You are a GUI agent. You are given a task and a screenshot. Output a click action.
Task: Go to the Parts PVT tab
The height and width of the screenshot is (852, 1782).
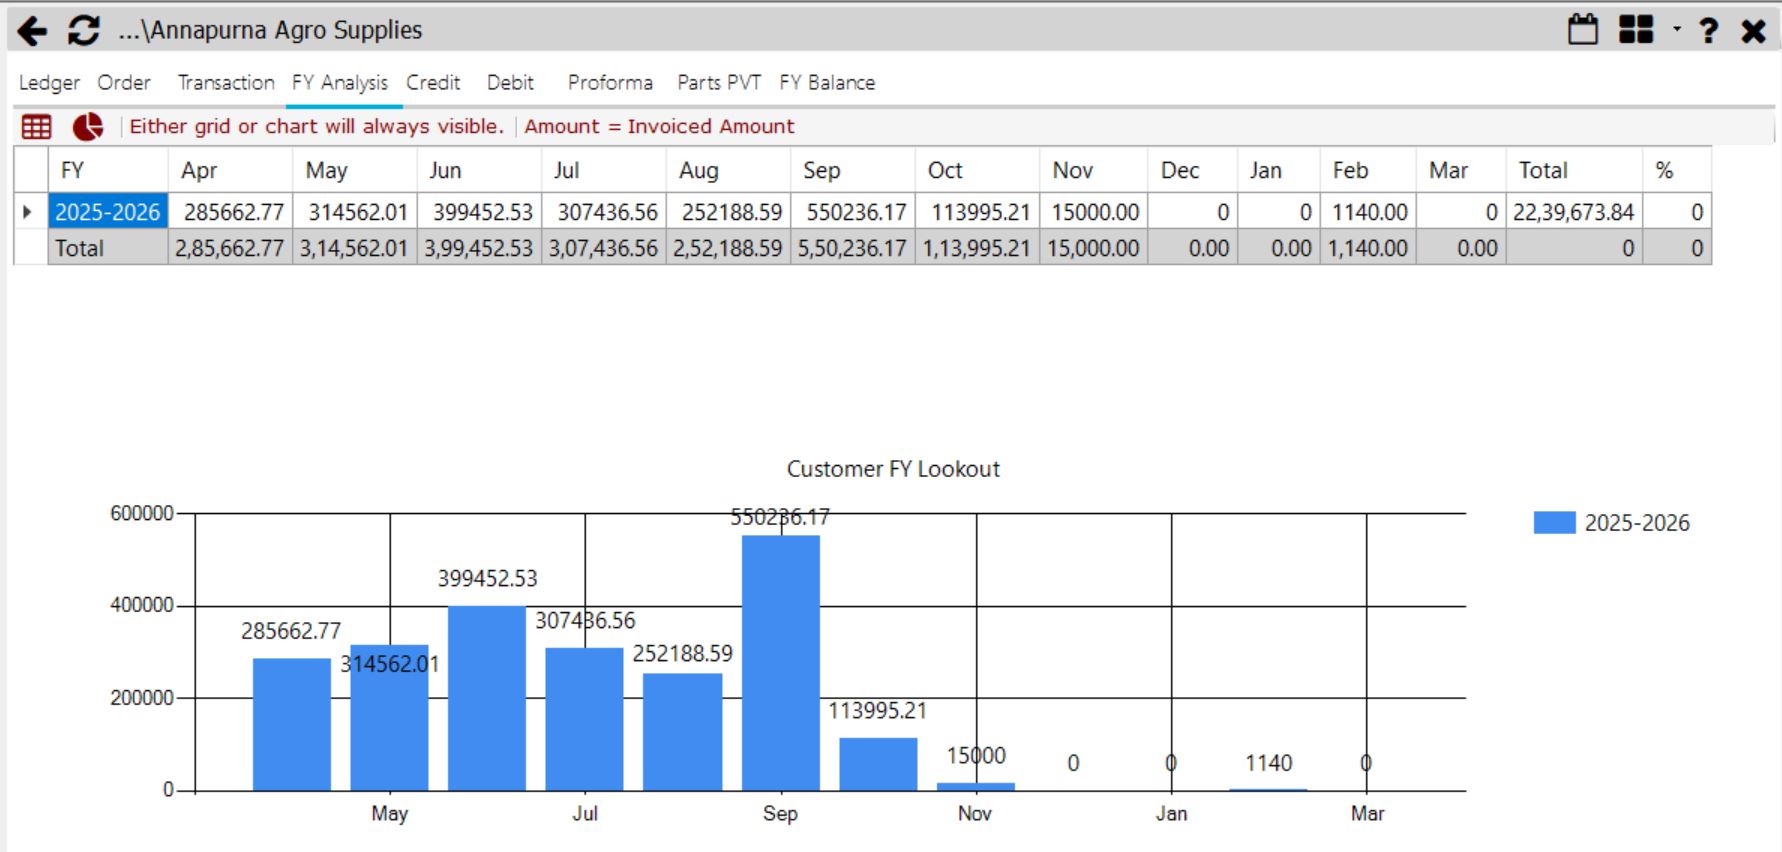[719, 83]
